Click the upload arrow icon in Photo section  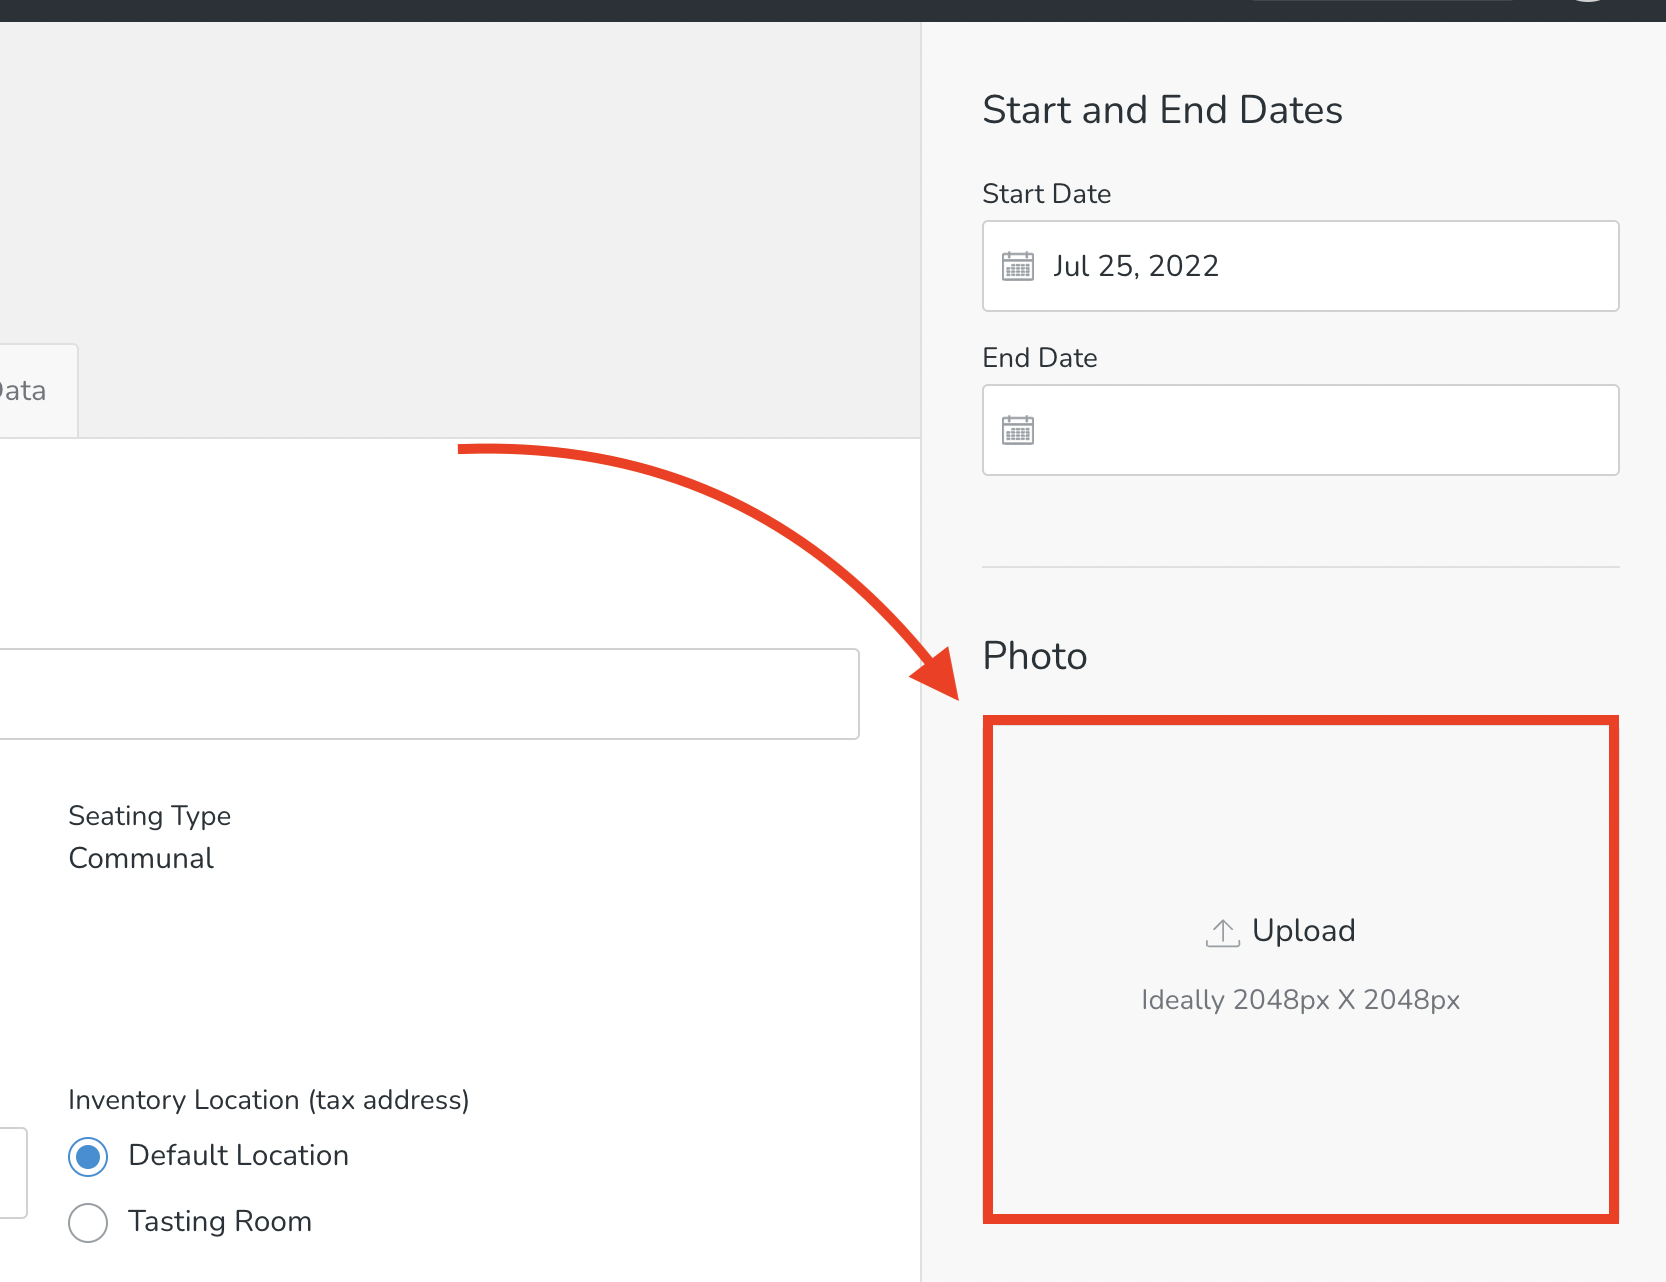tap(1221, 930)
